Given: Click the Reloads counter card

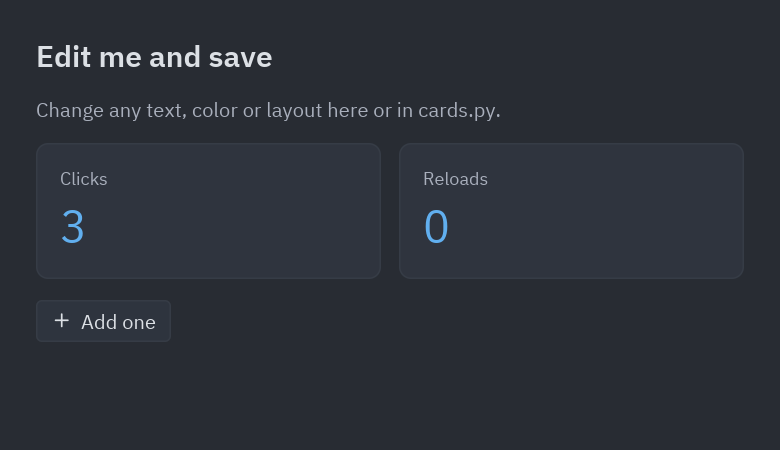Looking at the screenshot, I should pos(571,211).
